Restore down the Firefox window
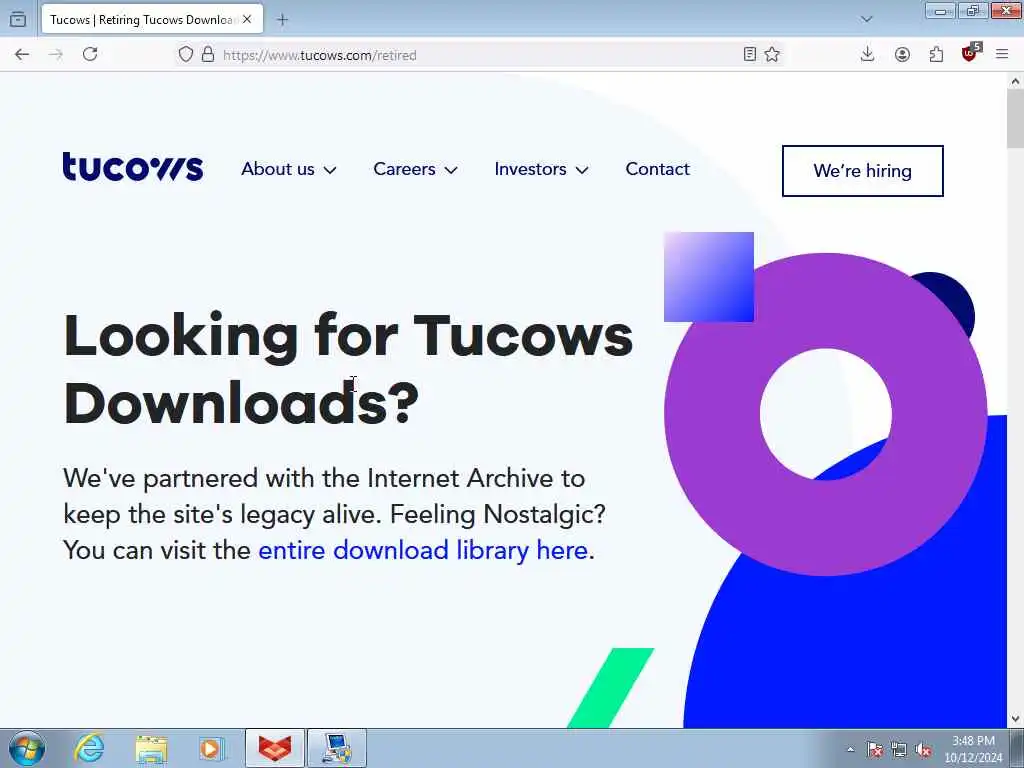1024x768 pixels. tap(973, 11)
